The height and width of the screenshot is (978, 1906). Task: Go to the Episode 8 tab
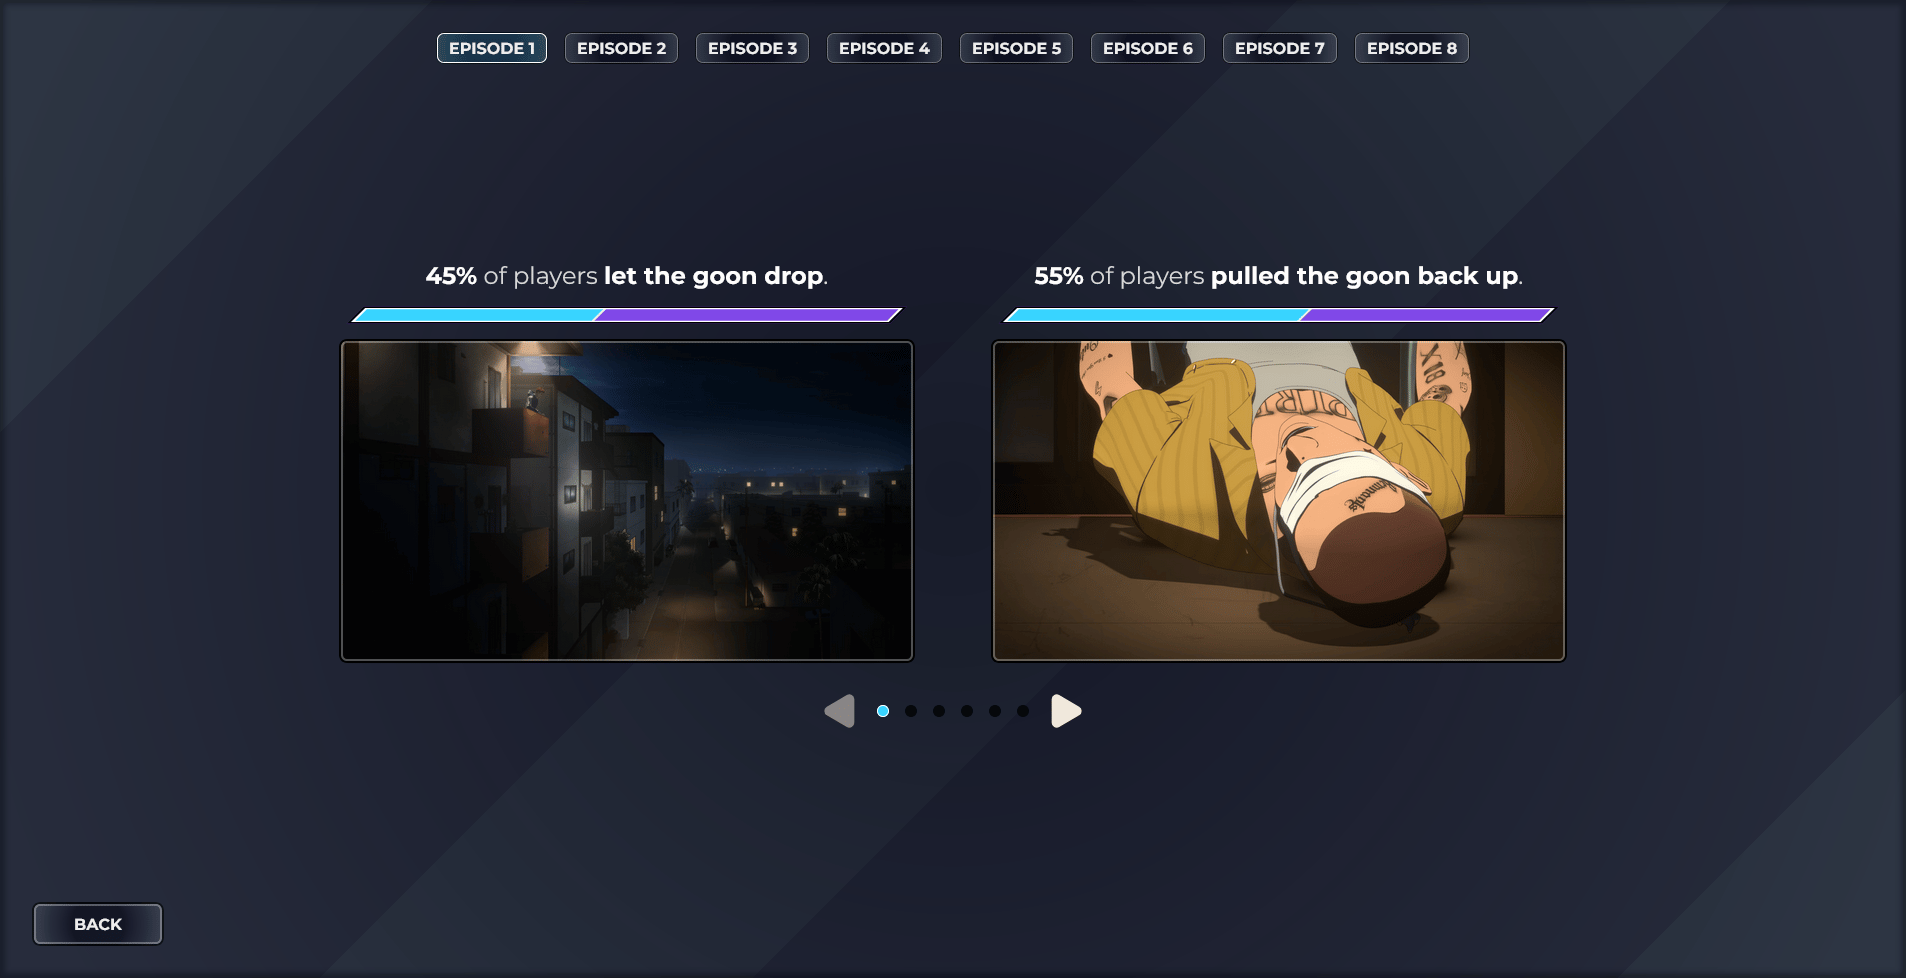1411,48
